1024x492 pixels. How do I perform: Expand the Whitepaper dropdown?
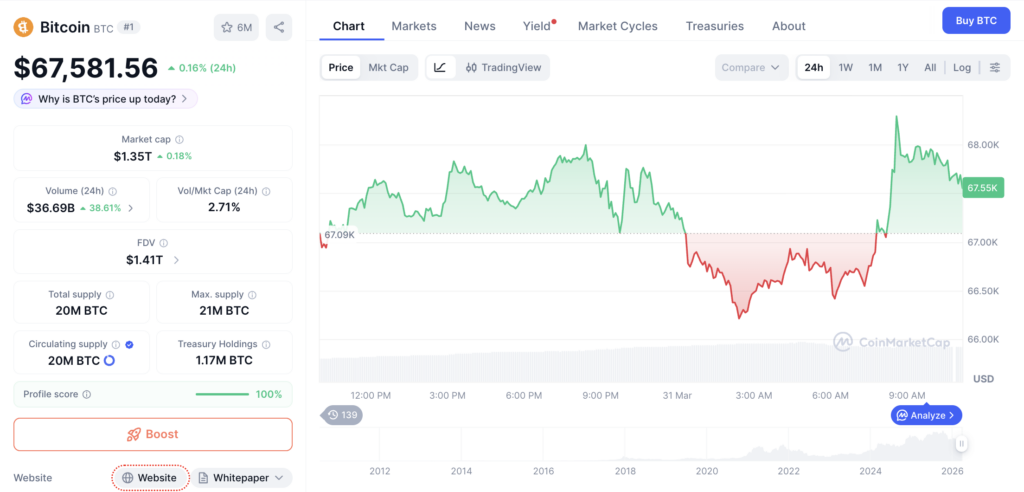(x=242, y=478)
